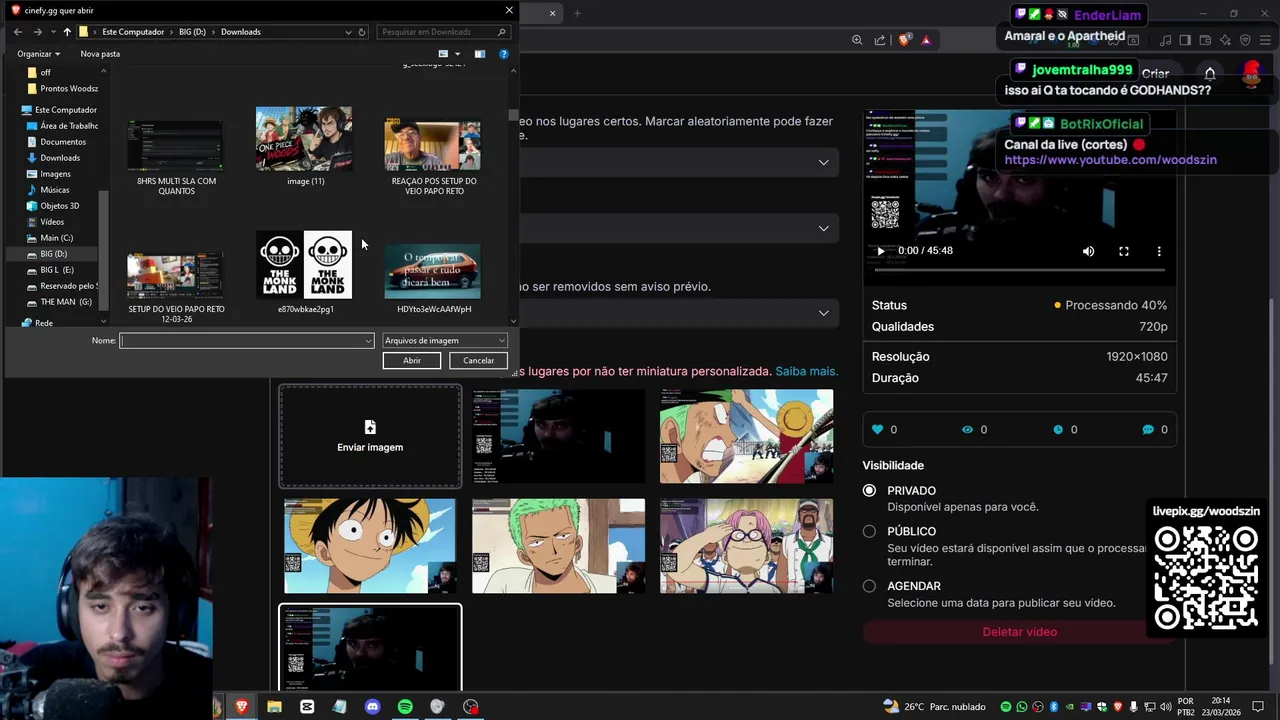Viewport: 1280px width, 720px height.
Task: Select AGENDAR visibility option
Action: (x=869, y=586)
